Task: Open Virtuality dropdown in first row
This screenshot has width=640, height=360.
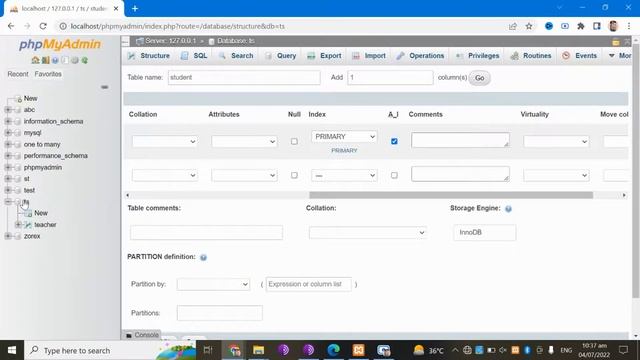Action: (556, 142)
